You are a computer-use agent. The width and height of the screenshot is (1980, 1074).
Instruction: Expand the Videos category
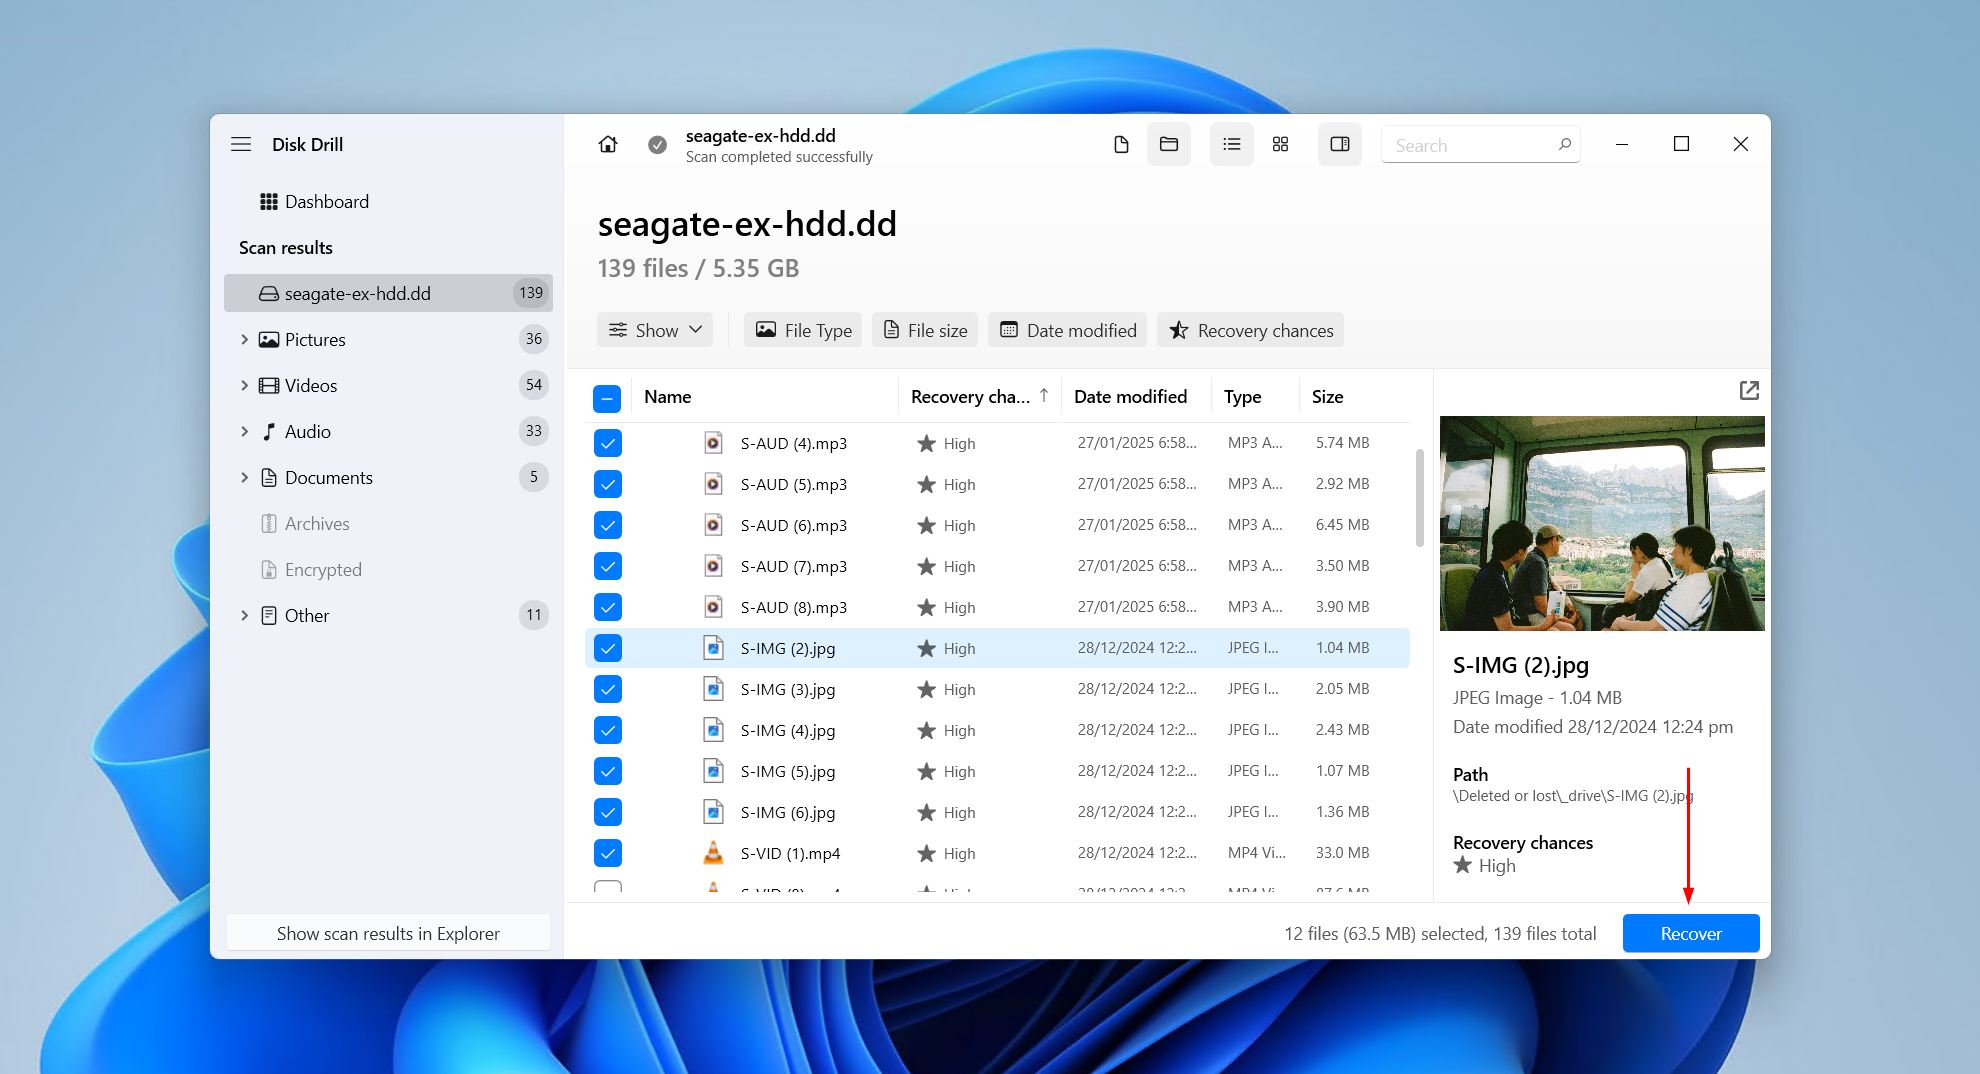pos(244,386)
